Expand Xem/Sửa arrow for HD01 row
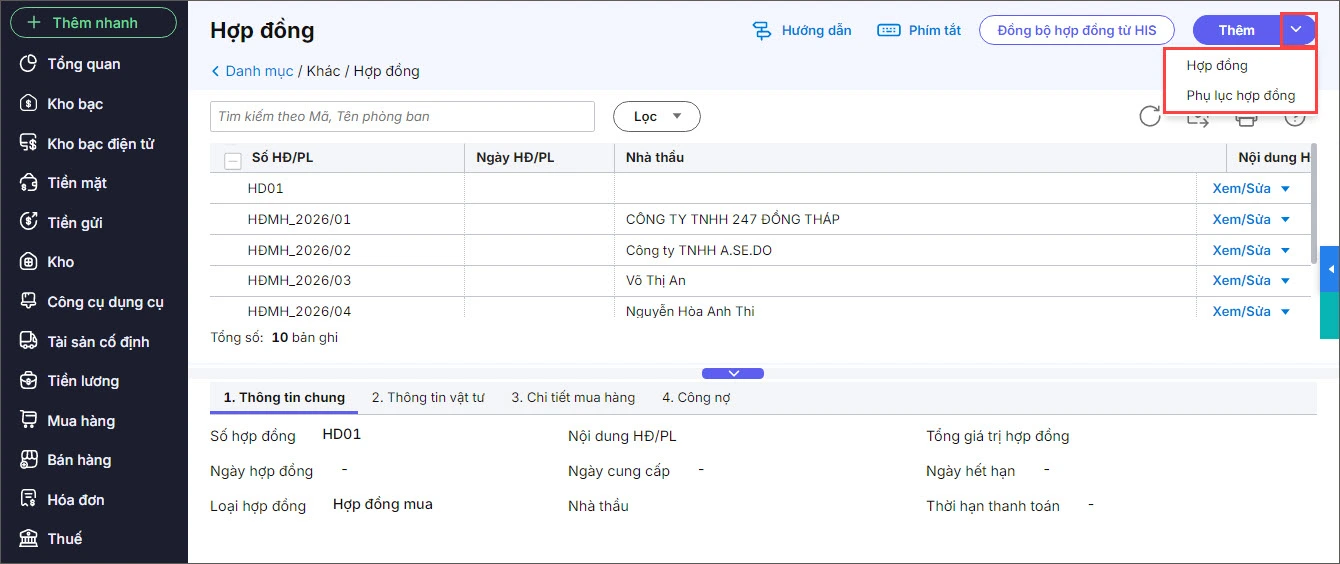The image size is (1340, 564). tap(1285, 189)
